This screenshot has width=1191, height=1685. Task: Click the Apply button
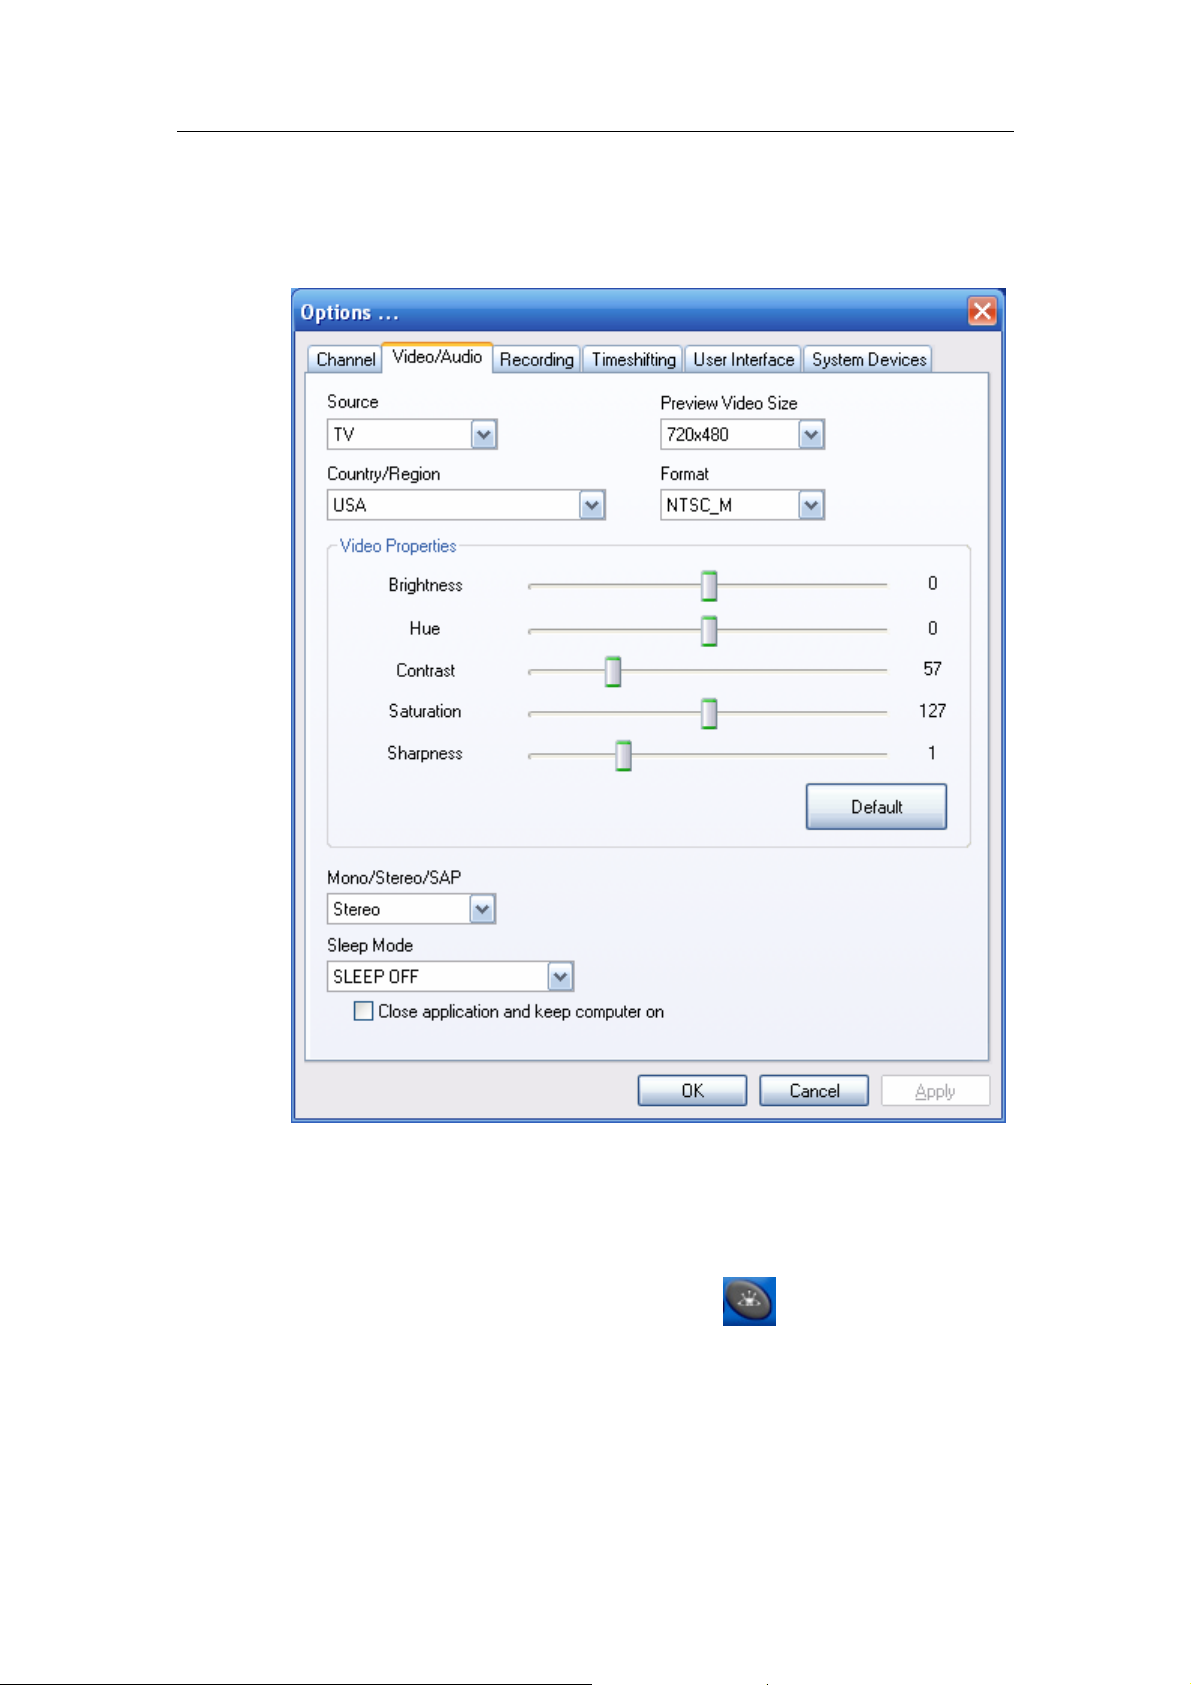coord(935,1091)
